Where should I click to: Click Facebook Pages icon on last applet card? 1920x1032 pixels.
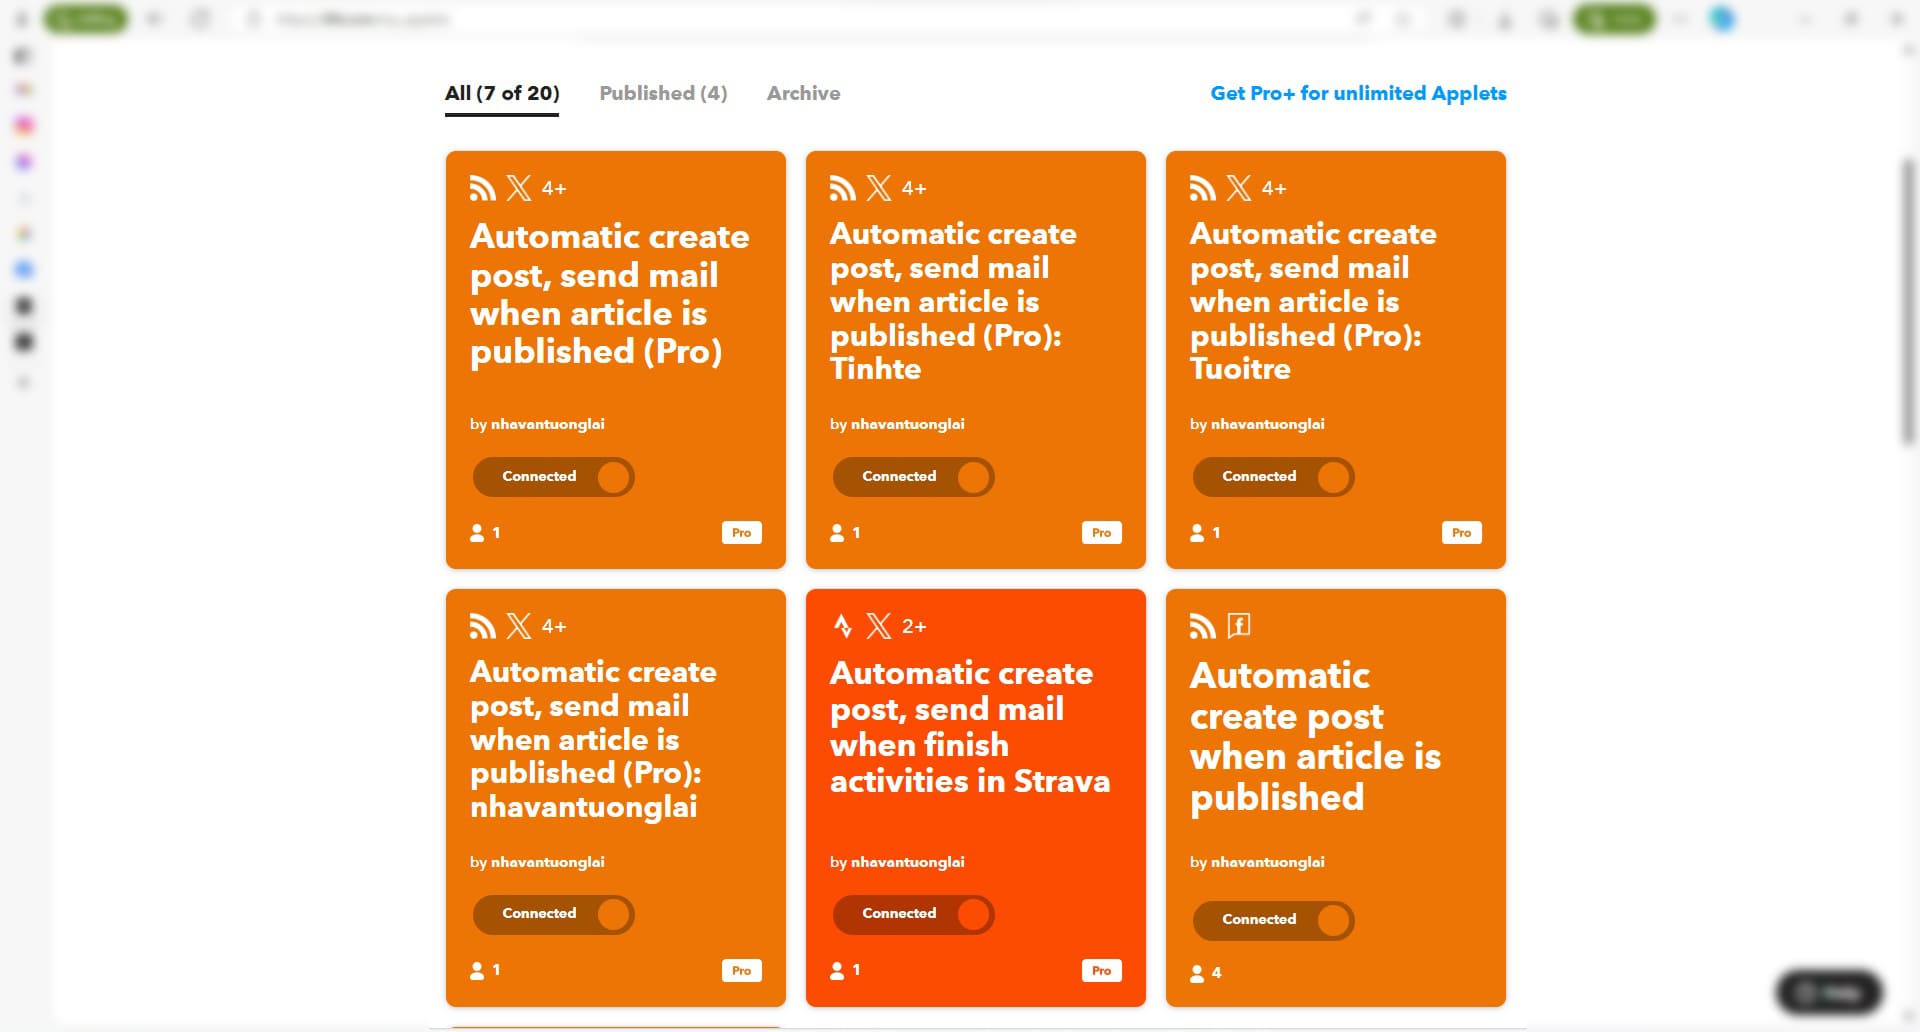[x=1239, y=626]
